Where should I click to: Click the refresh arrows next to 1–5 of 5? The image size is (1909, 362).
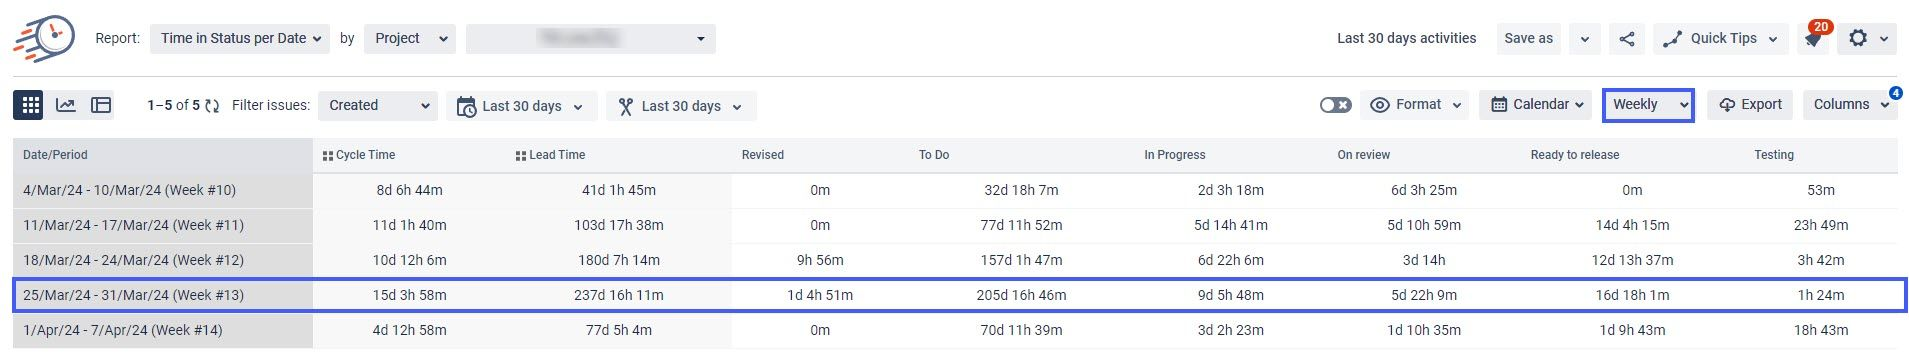[212, 106]
